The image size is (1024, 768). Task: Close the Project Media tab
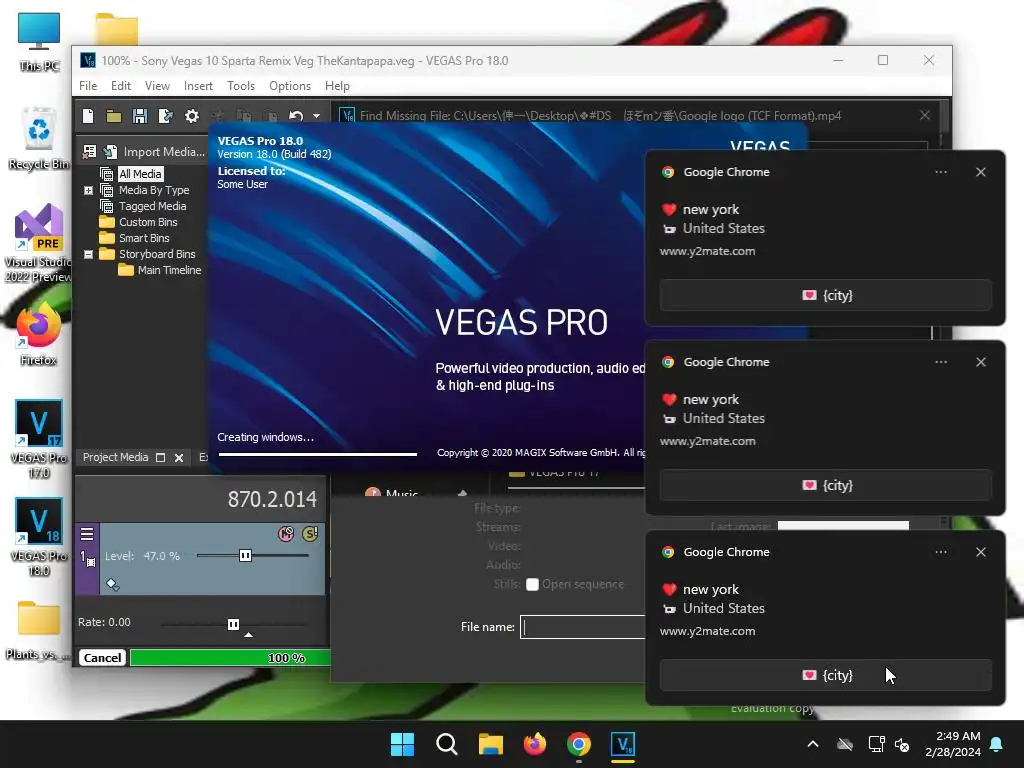(179, 458)
